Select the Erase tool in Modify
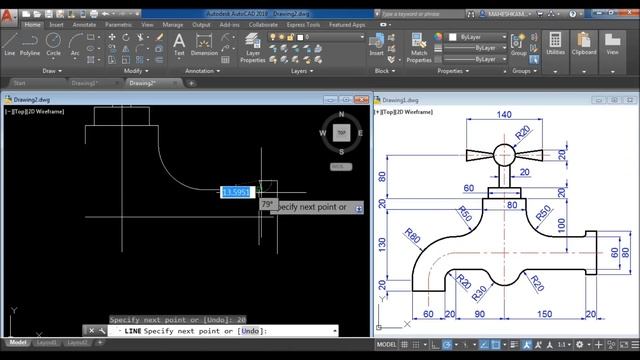The image size is (640, 360). 159,37
